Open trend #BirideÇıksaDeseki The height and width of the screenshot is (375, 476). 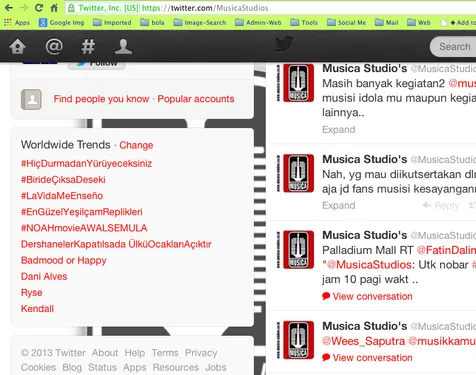pyautogui.click(x=63, y=180)
